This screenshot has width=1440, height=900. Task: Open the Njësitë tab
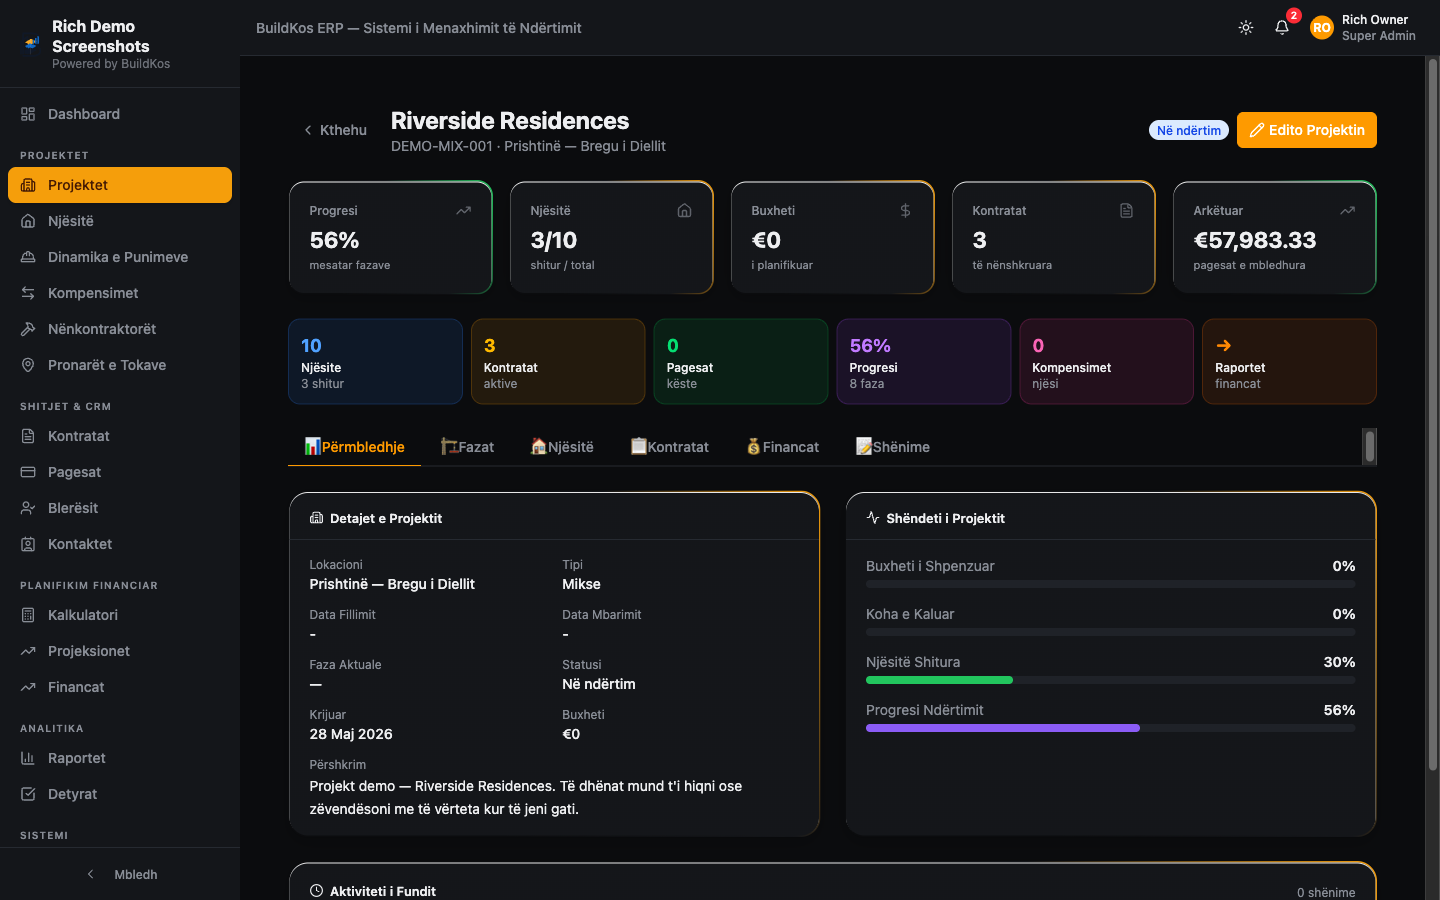tap(562, 447)
